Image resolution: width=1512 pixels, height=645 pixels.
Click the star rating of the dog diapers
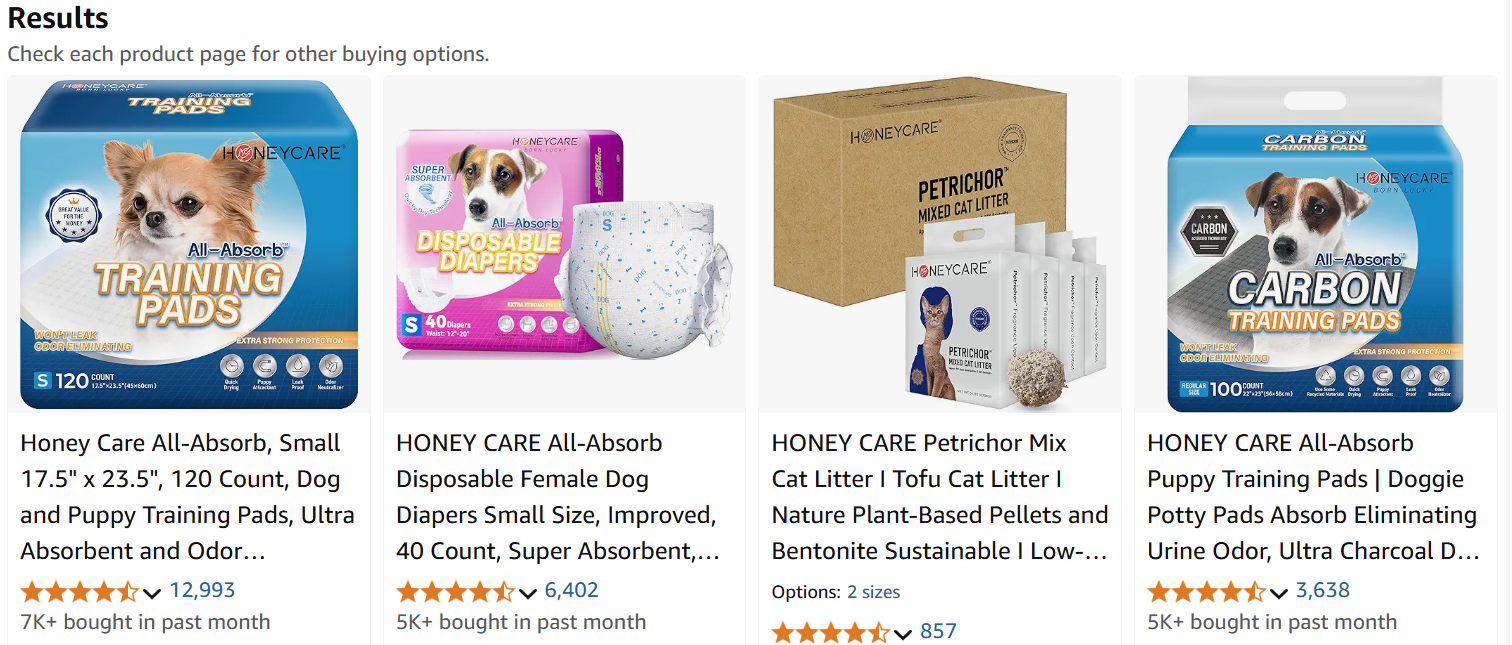click(455, 591)
